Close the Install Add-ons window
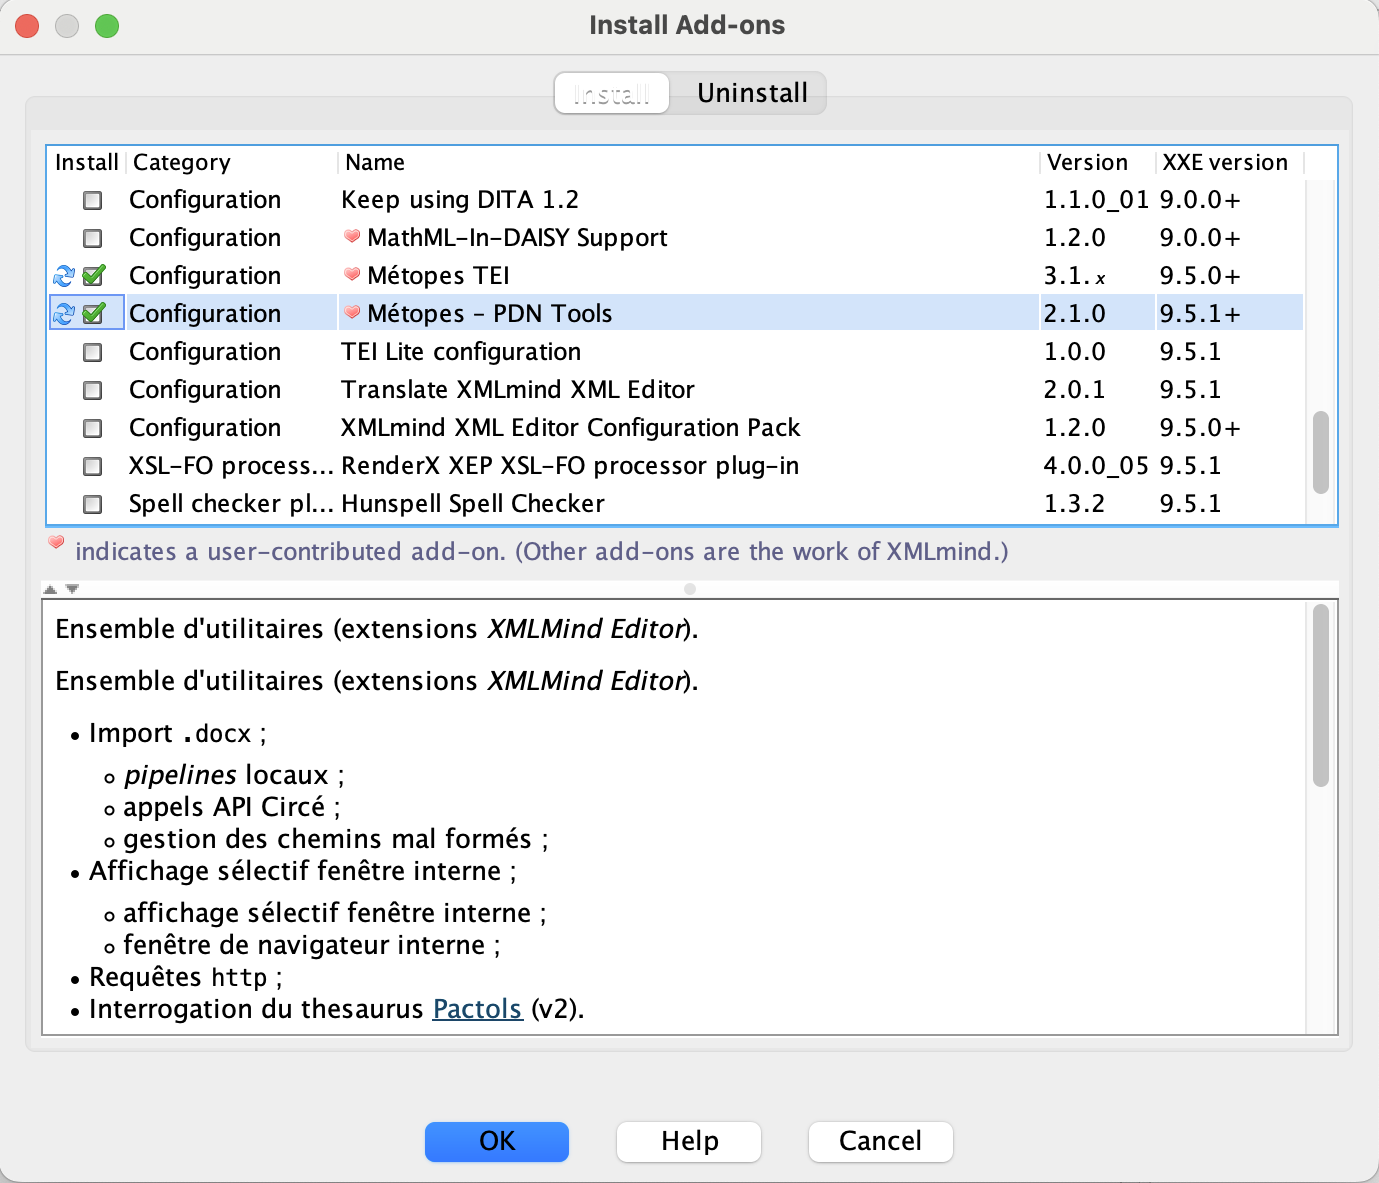1379x1183 pixels. 27,26
